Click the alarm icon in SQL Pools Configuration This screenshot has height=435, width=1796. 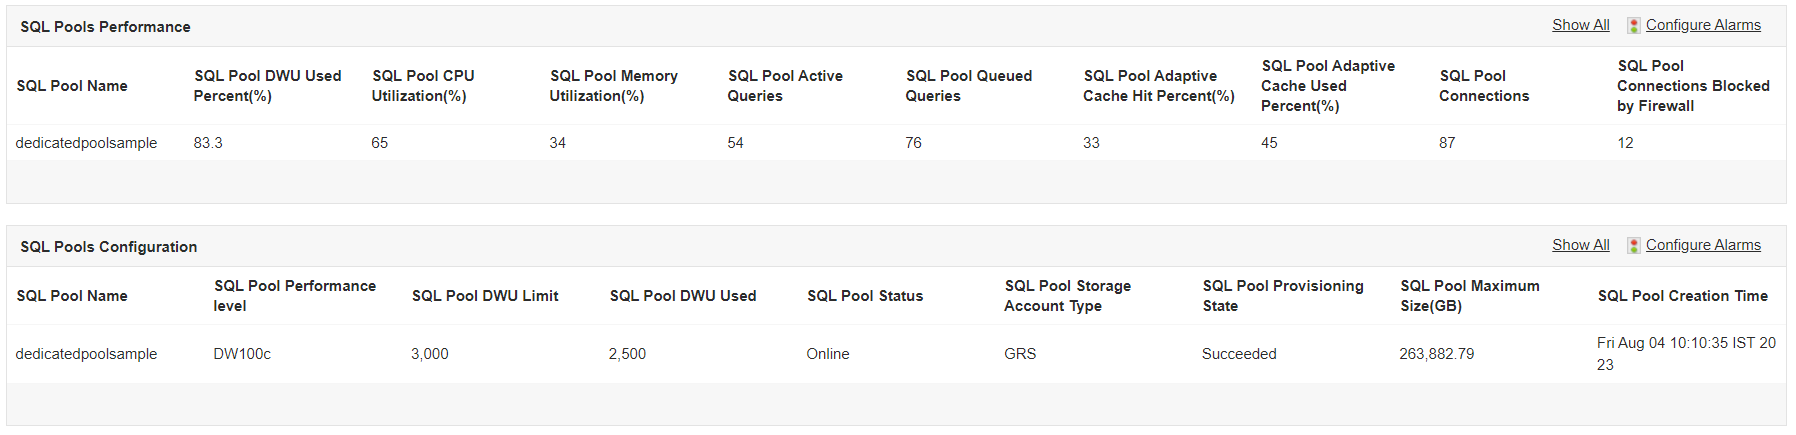coord(1633,246)
